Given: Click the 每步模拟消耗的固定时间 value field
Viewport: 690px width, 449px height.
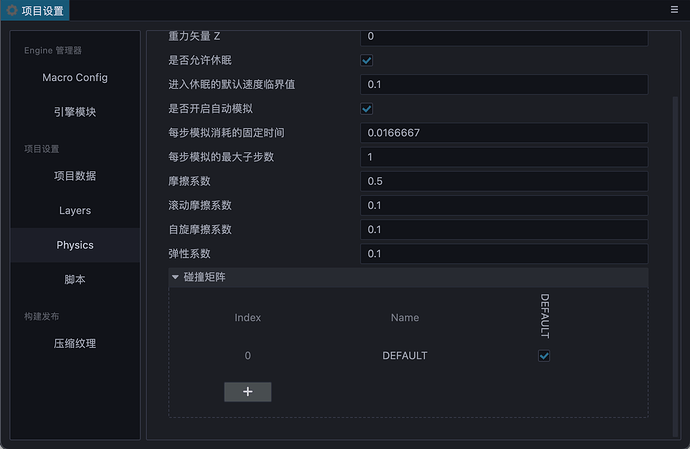Looking at the screenshot, I should click(x=503, y=133).
